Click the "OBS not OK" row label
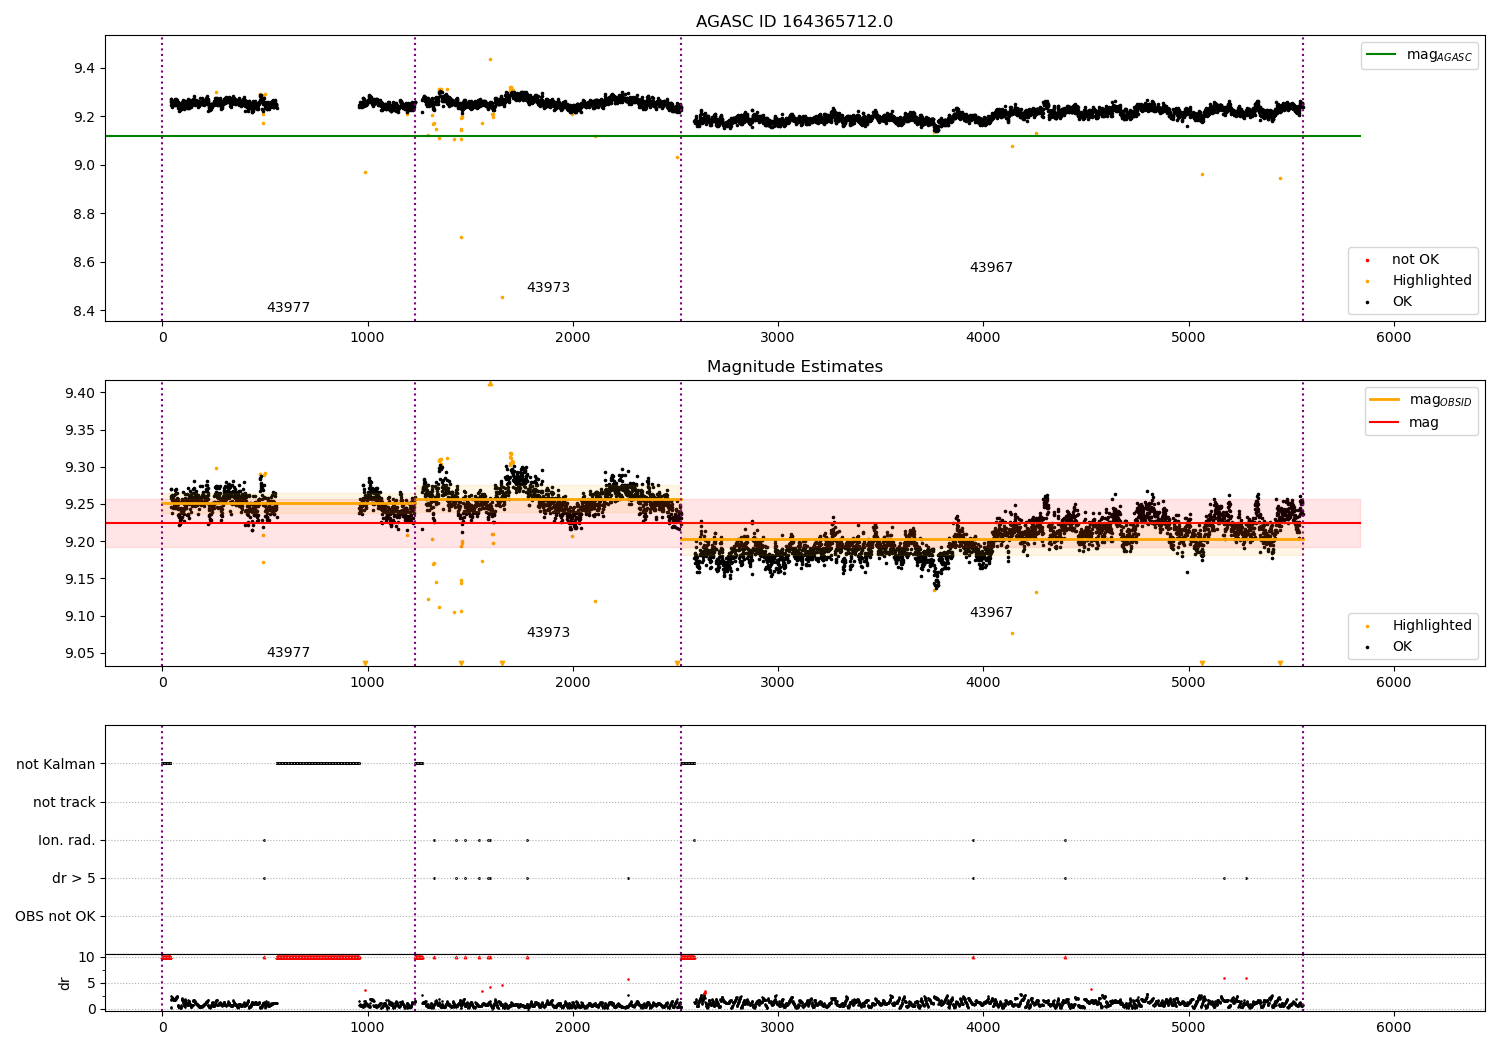This screenshot has height=1050, width=1500. tap(55, 917)
